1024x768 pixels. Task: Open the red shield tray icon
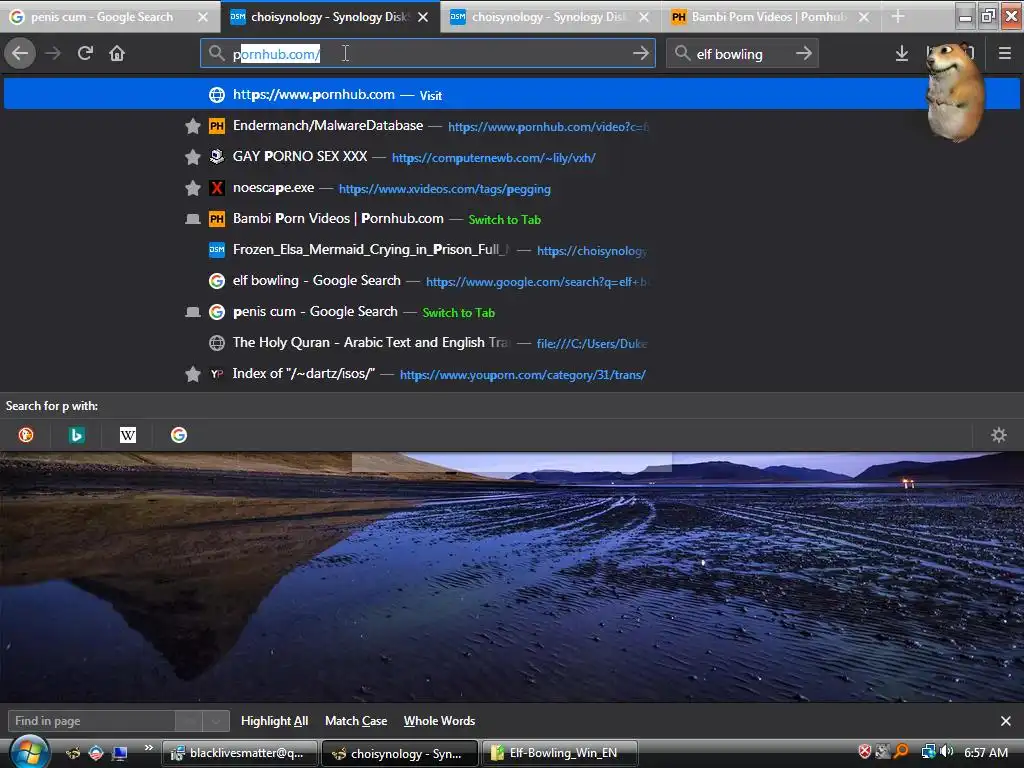pyautogui.click(x=865, y=752)
